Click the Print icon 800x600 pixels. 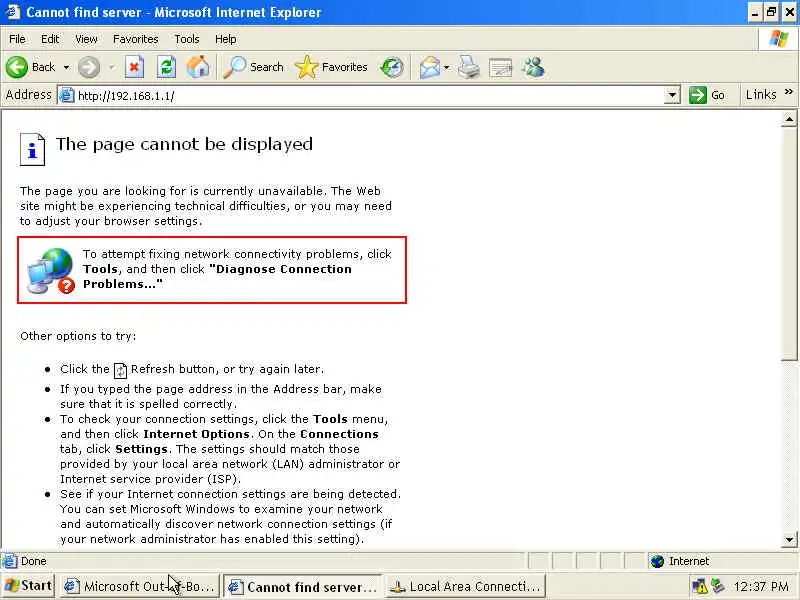pyautogui.click(x=468, y=67)
